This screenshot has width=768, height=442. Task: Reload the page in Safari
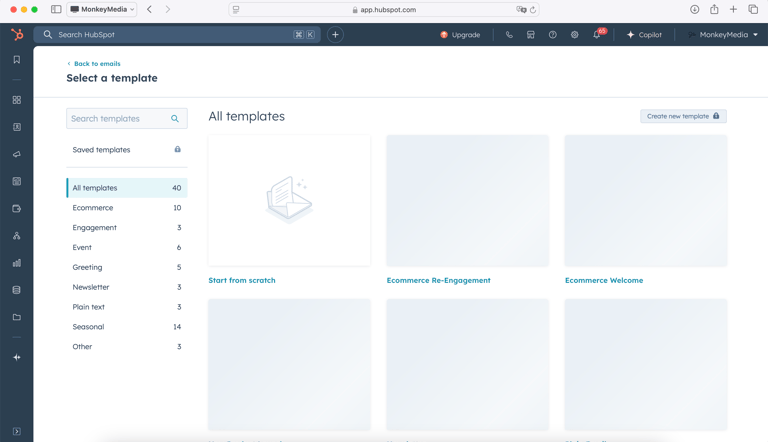[x=533, y=10]
